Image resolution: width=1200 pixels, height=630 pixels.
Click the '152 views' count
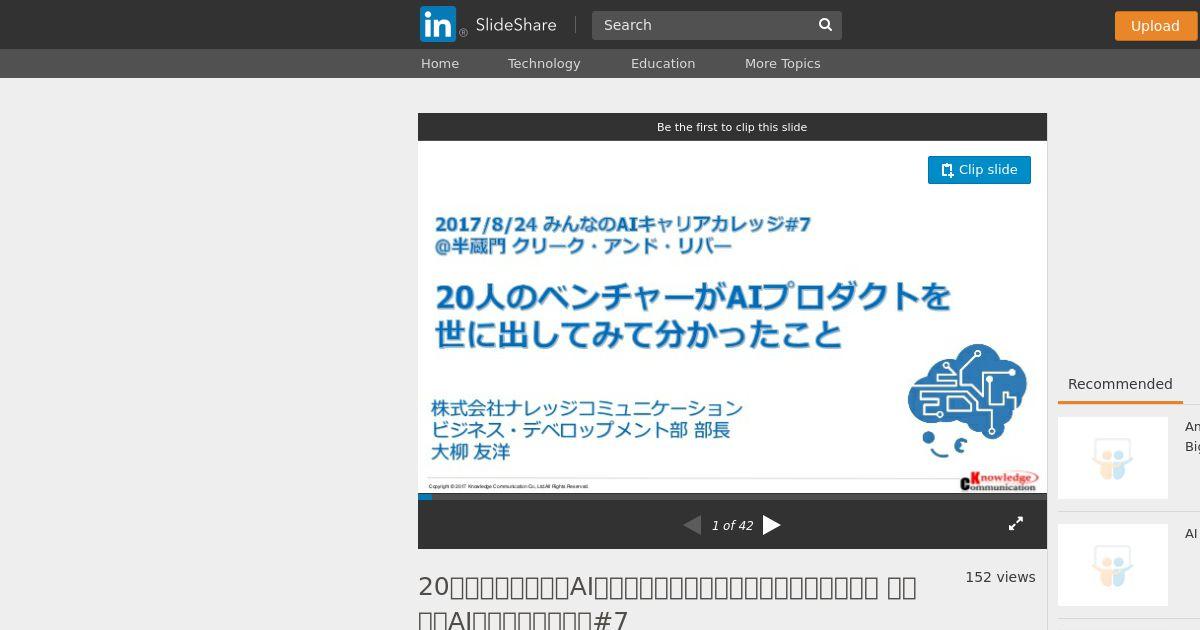pyautogui.click(x=1000, y=577)
